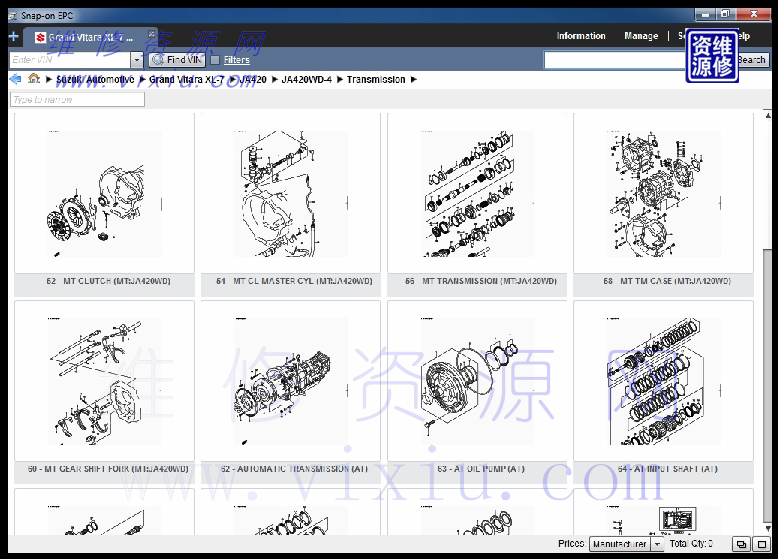Screen dimensions: 778x559
Task: Open MT TM CASE diagram thumbnail
Action: 663,193
